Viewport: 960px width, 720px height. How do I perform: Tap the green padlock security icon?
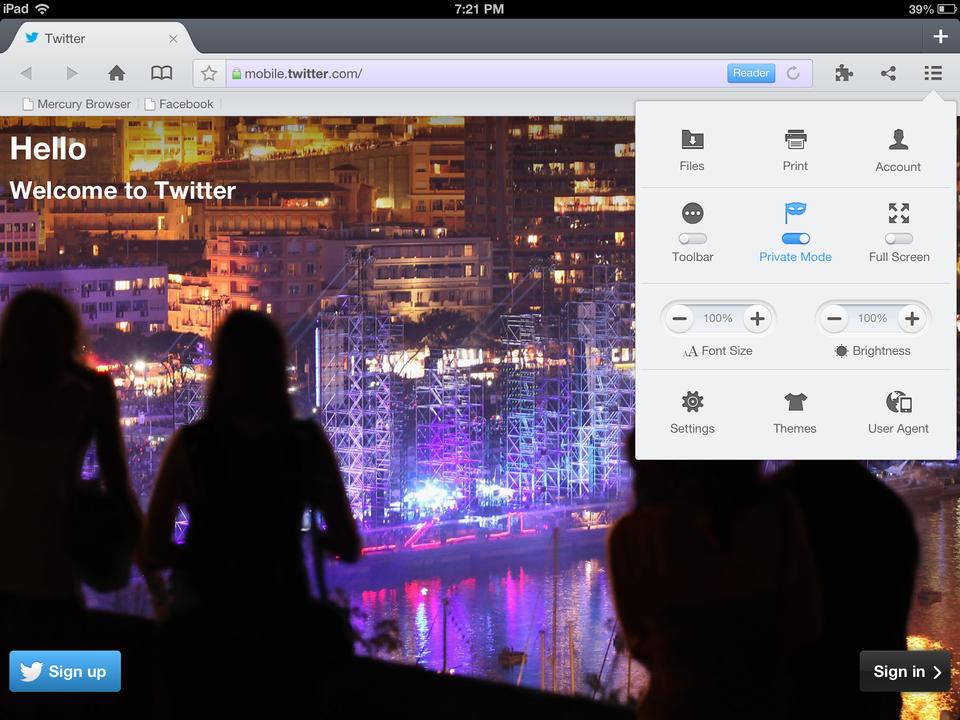tap(236, 73)
